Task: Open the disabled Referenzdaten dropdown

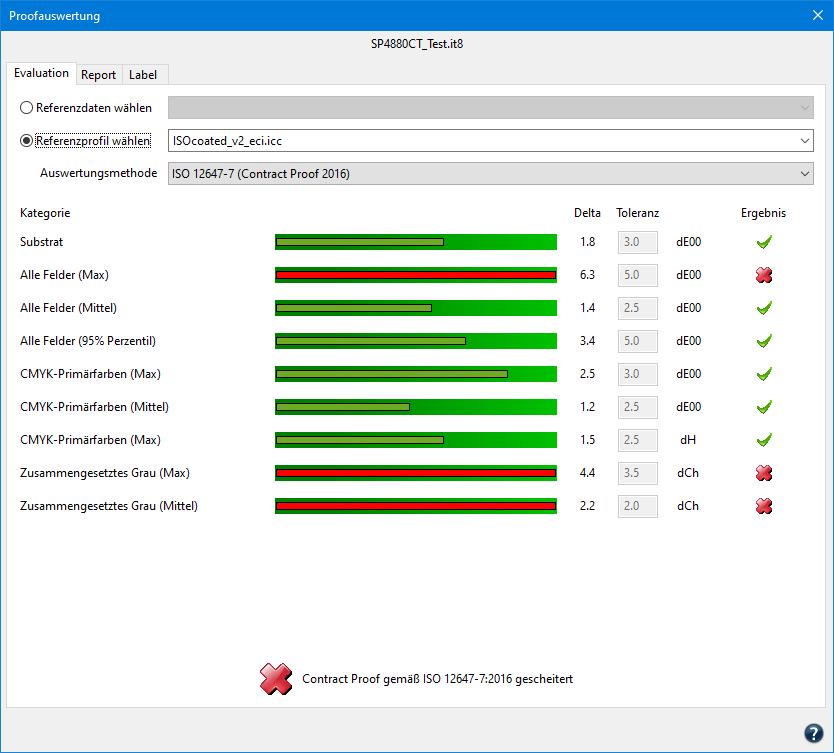Action: pos(490,108)
